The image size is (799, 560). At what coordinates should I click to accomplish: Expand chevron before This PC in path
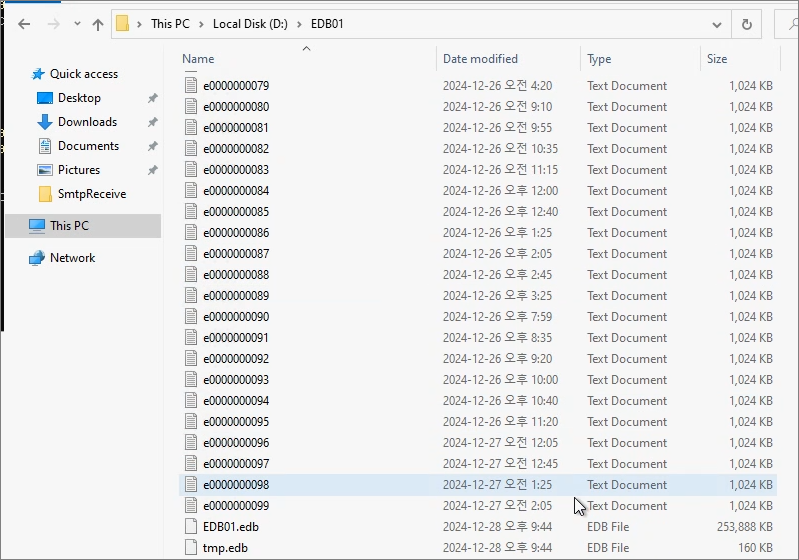pyautogui.click(x=139, y=24)
